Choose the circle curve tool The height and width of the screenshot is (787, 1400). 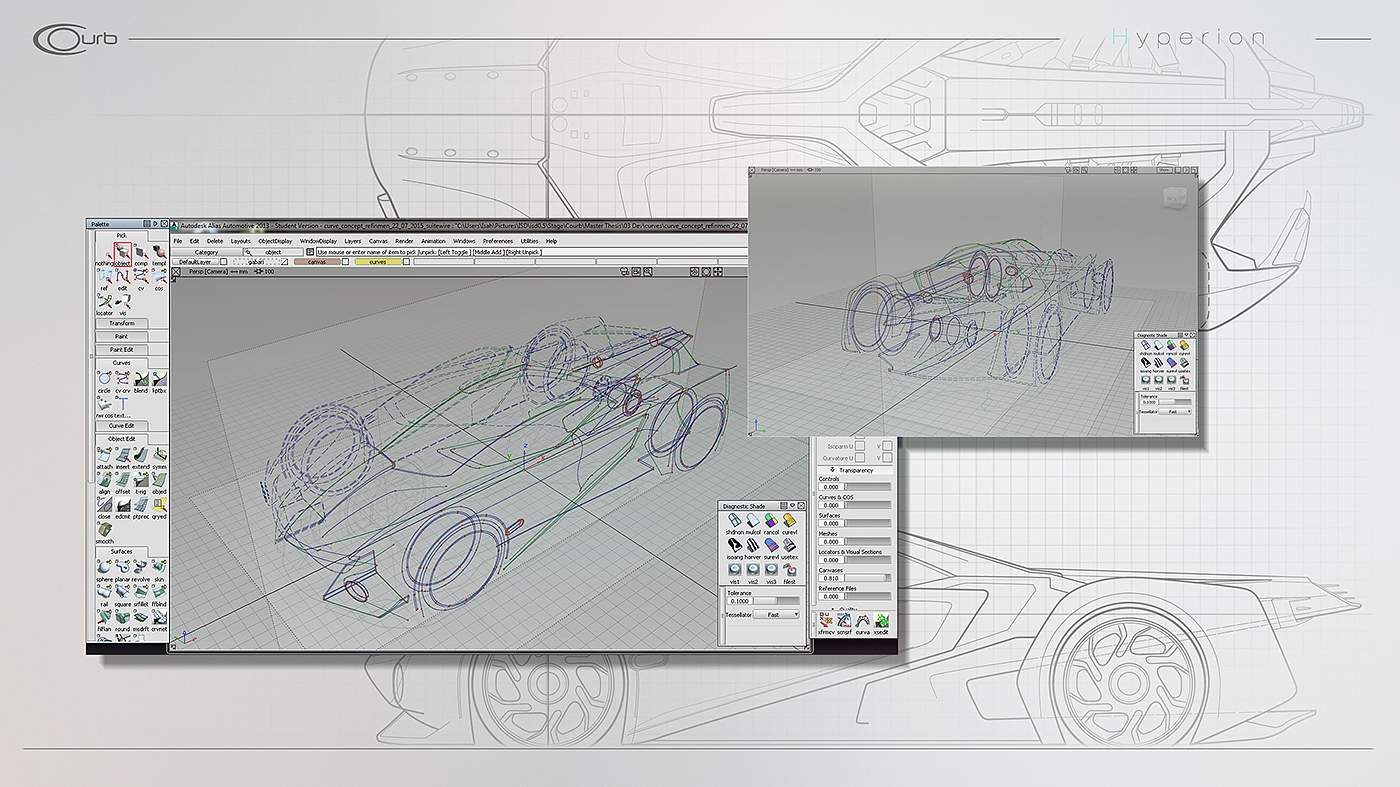click(x=104, y=379)
